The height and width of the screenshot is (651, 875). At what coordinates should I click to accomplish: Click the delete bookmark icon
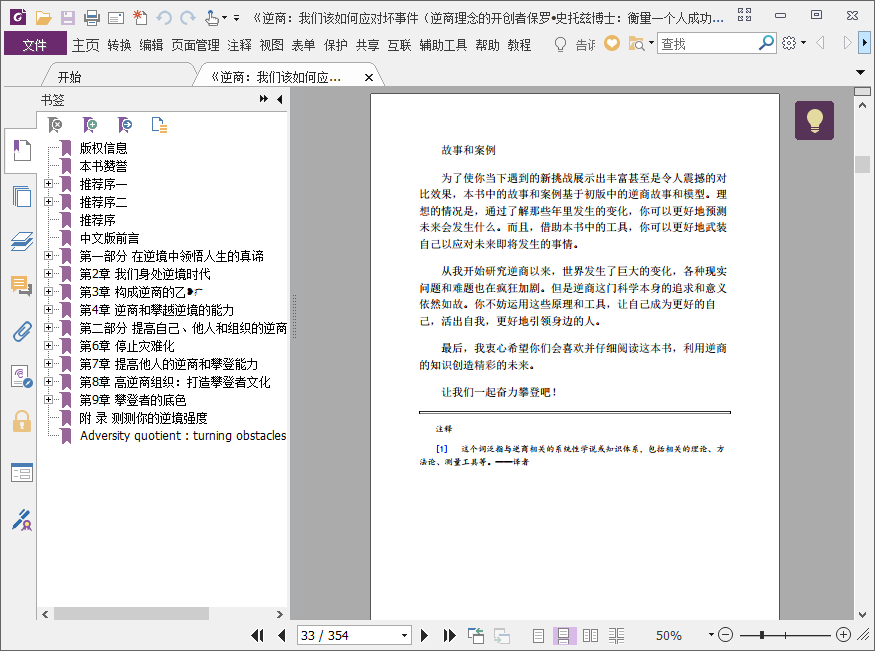click(x=55, y=125)
